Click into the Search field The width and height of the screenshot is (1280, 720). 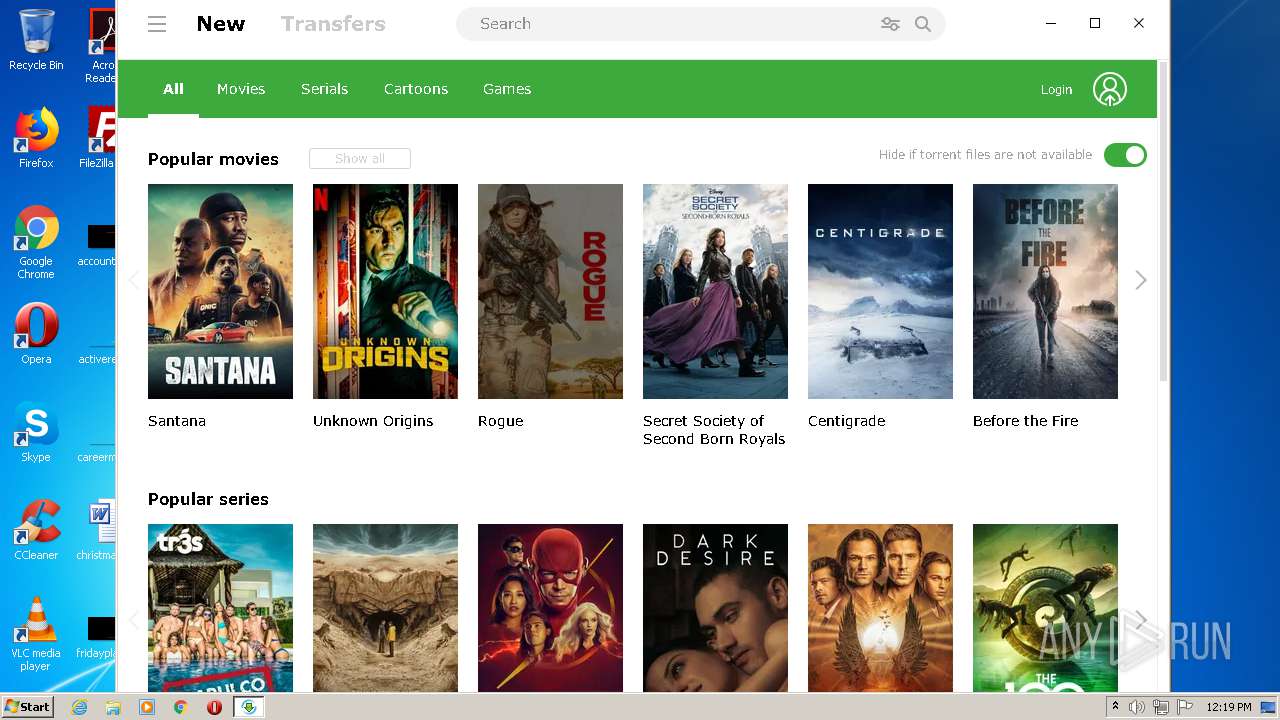(x=670, y=24)
